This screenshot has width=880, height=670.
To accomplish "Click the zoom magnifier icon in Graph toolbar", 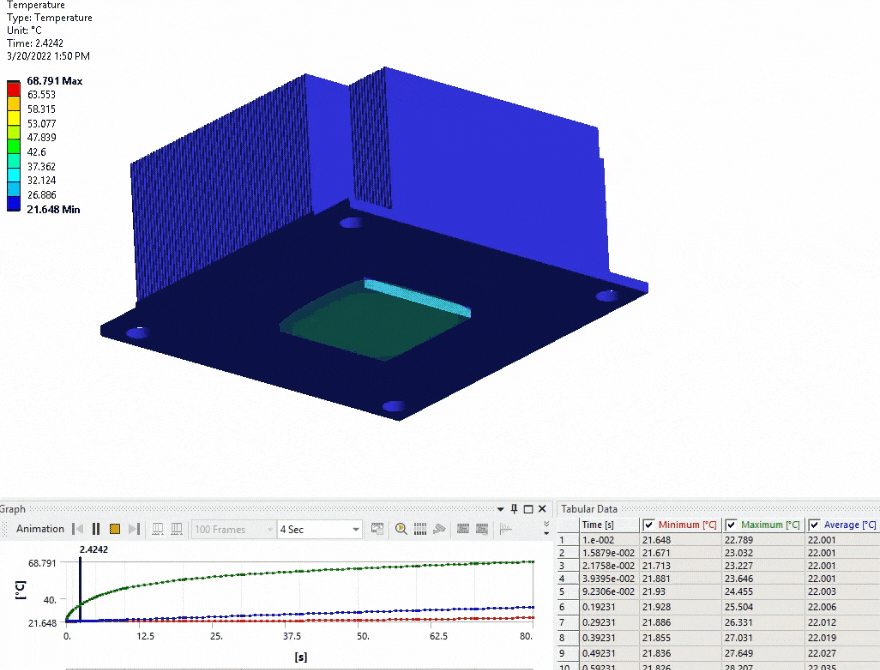I will point(401,529).
